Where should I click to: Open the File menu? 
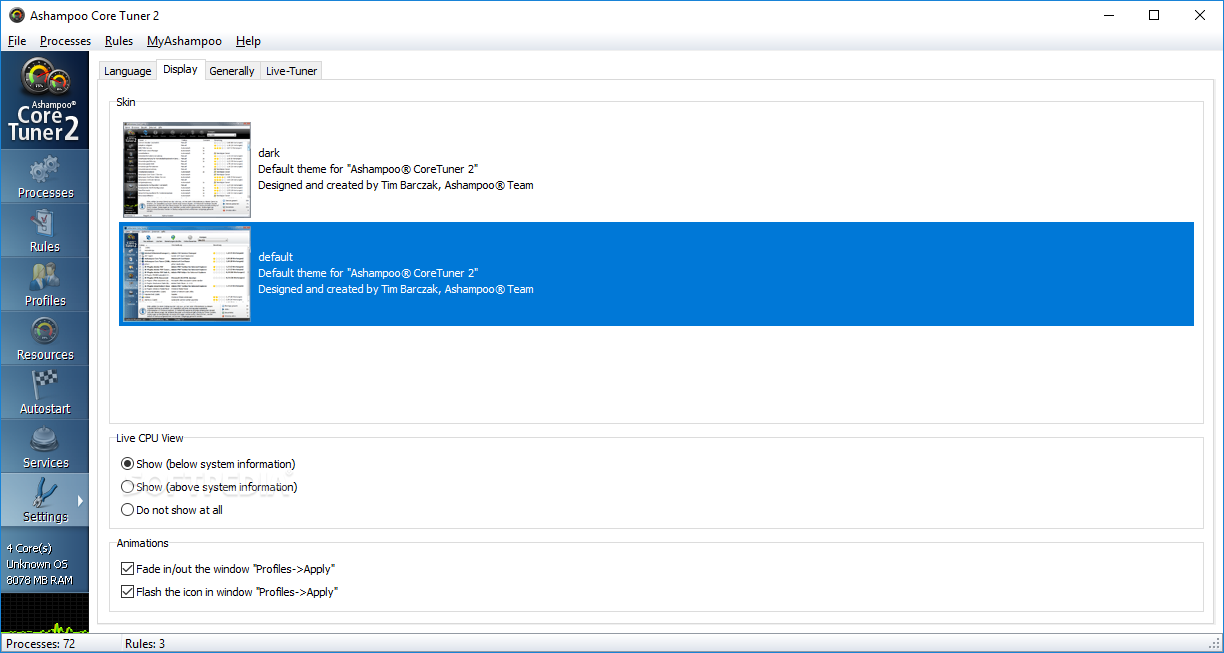click(x=17, y=41)
